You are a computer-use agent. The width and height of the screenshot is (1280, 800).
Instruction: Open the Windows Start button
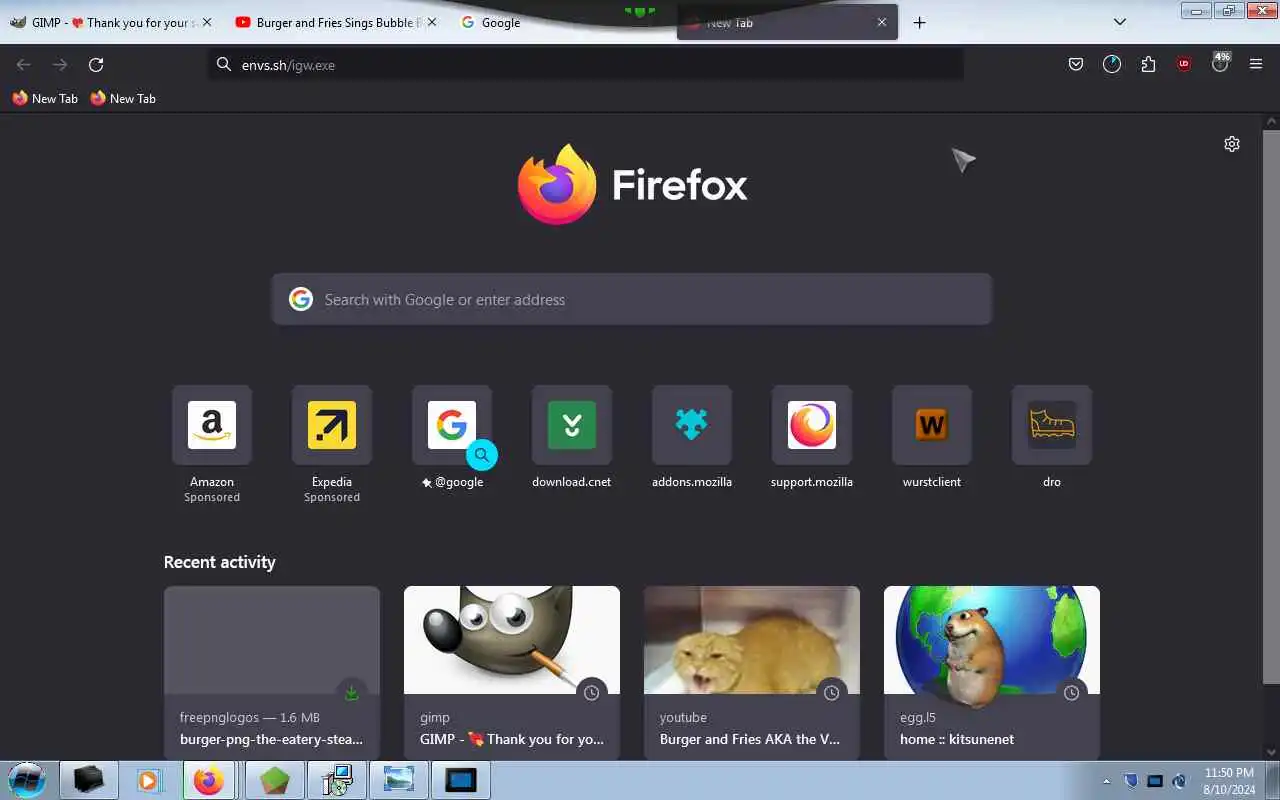tap(26, 780)
